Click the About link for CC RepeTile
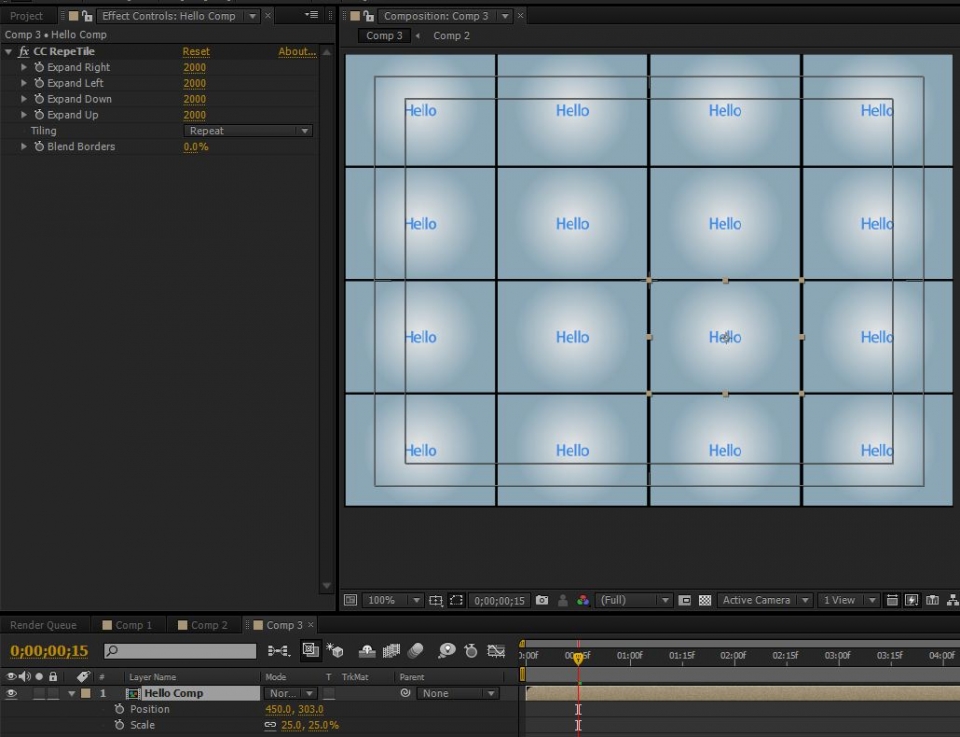 [296, 51]
